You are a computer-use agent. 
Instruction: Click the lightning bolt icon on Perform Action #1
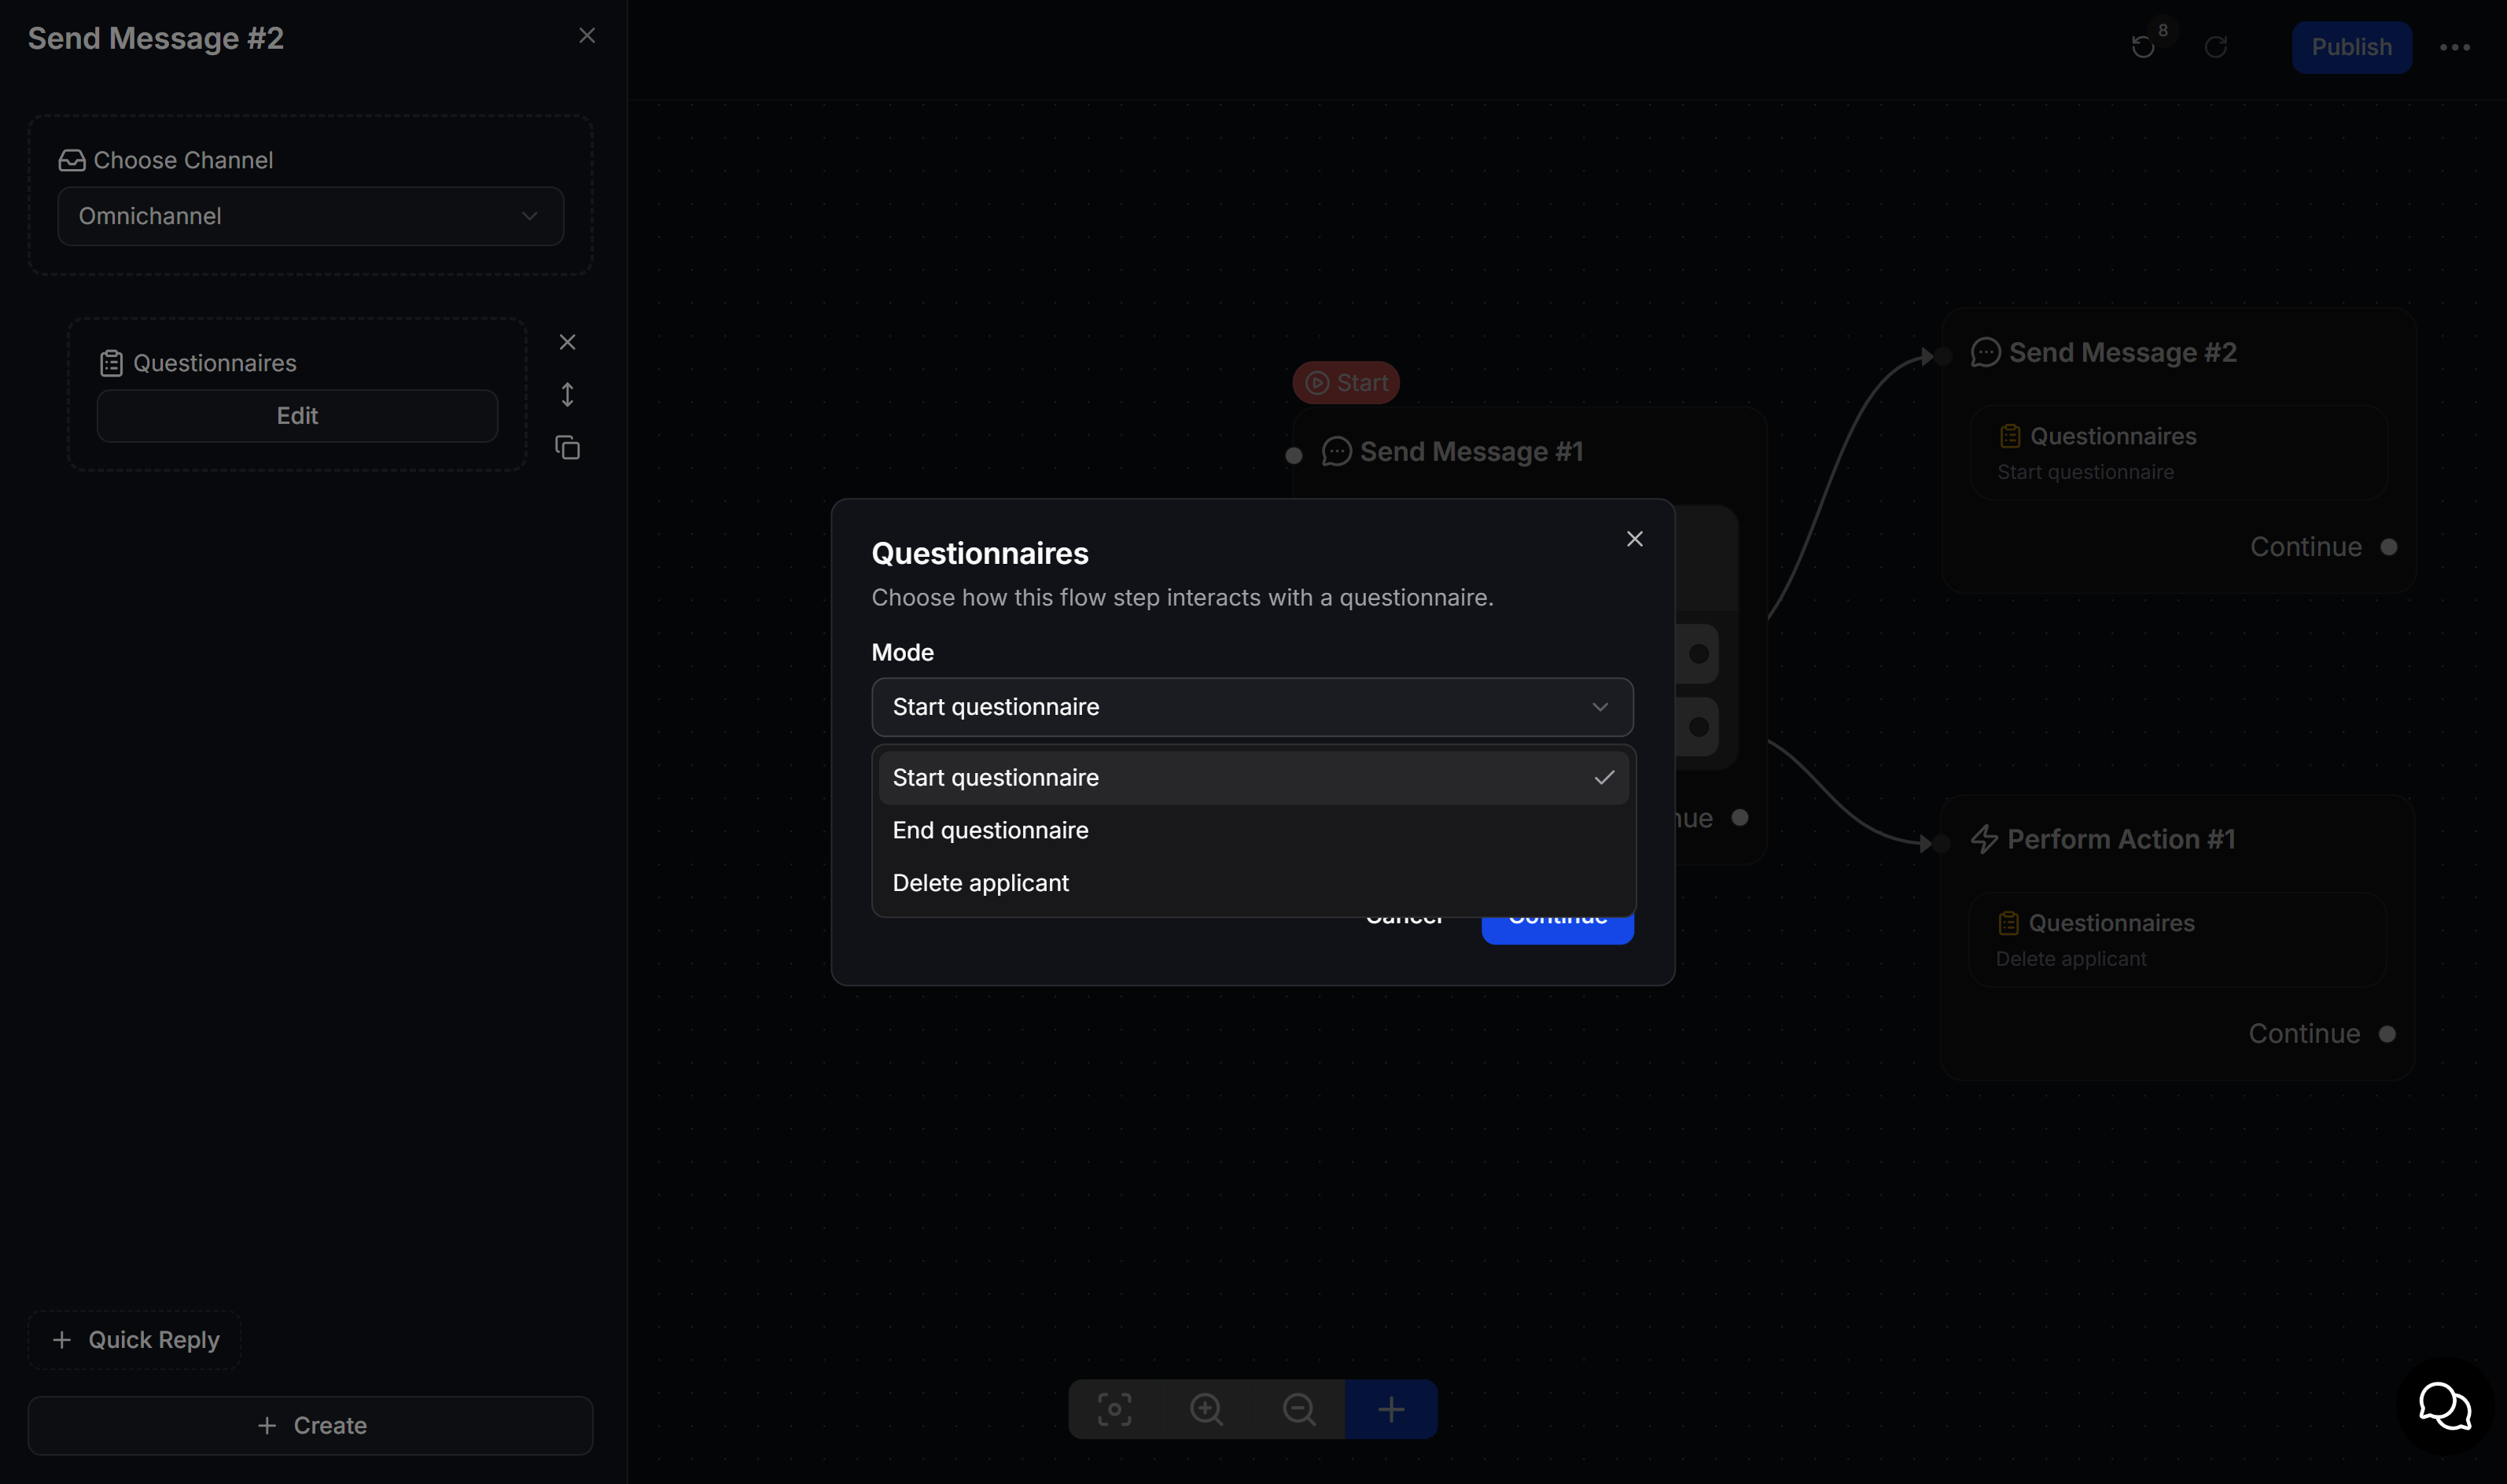pyautogui.click(x=1984, y=839)
